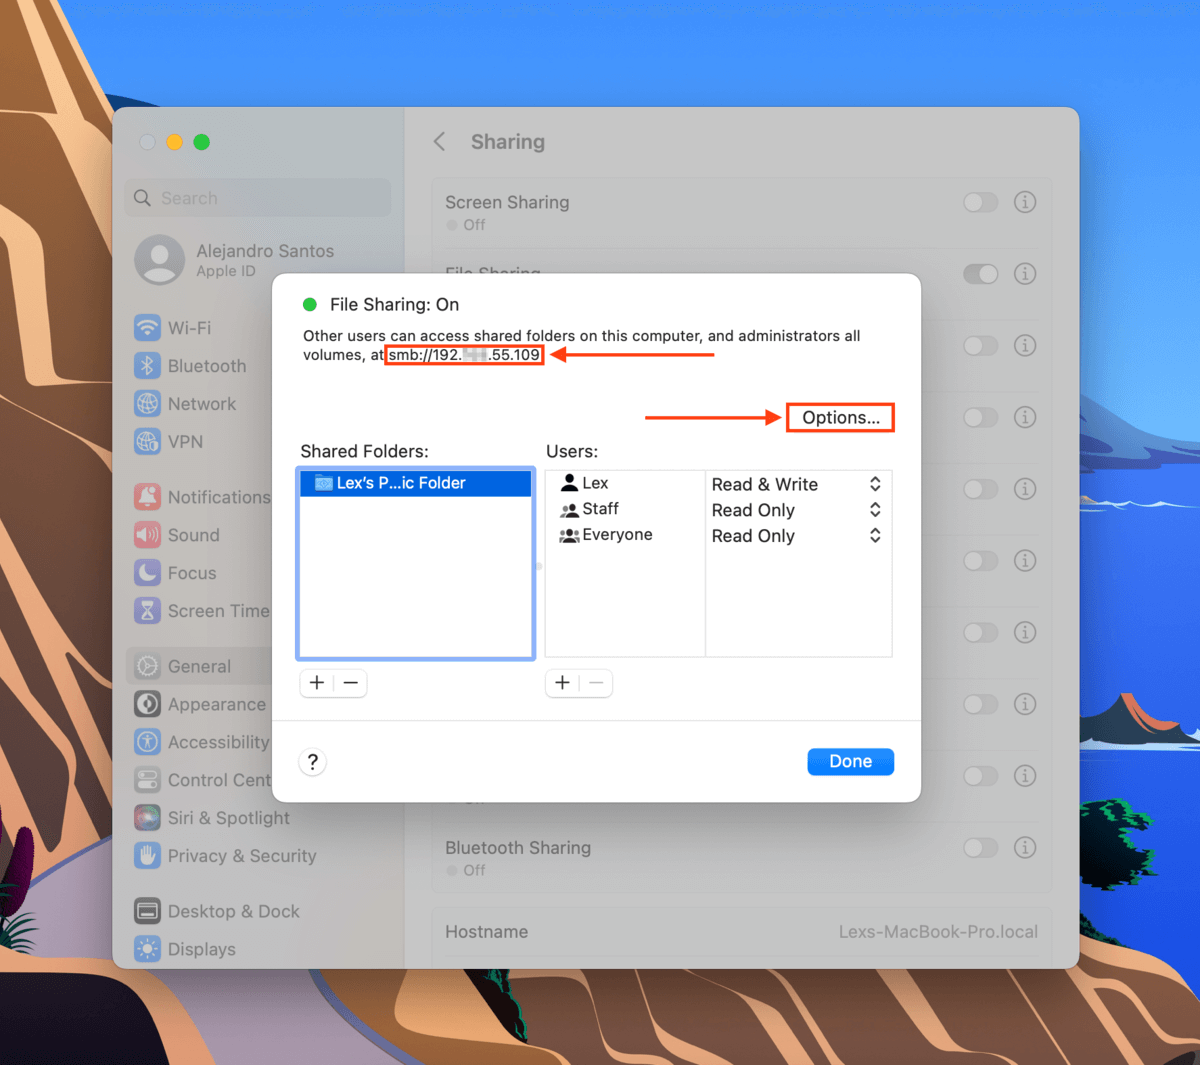
Task: Click the Focus moon icon
Action: (147, 573)
